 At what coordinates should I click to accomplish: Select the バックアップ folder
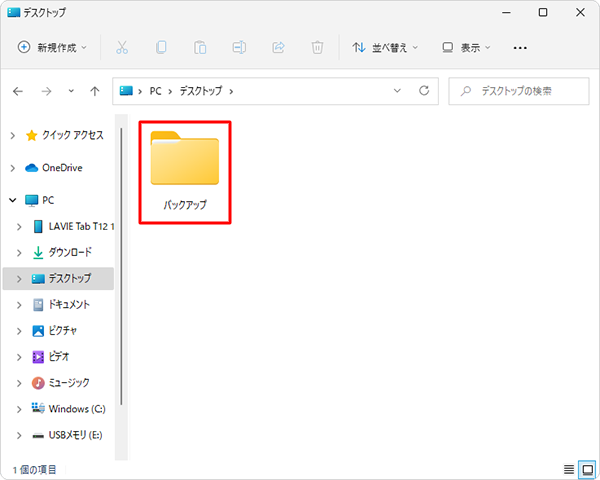pyautogui.click(x=185, y=172)
